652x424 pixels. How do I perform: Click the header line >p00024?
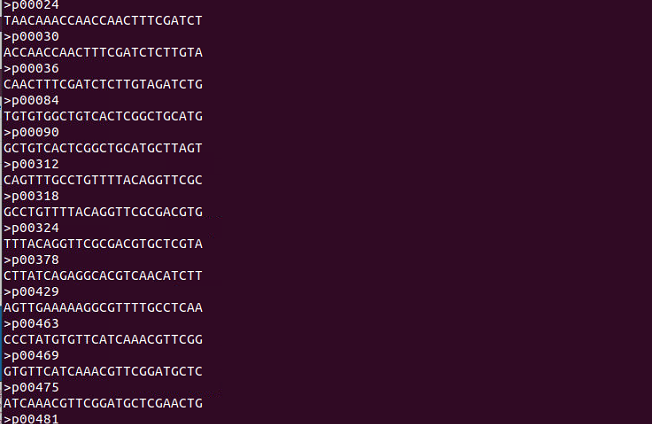click(31, 5)
